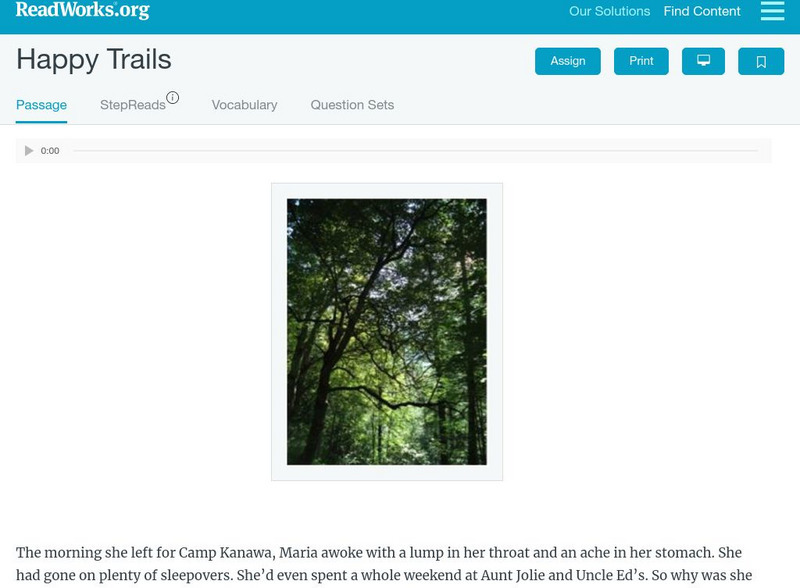Image resolution: width=800 pixels, height=588 pixels.
Task: Seek along the audio progress bar
Action: pyautogui.click(x=415, y=151)
